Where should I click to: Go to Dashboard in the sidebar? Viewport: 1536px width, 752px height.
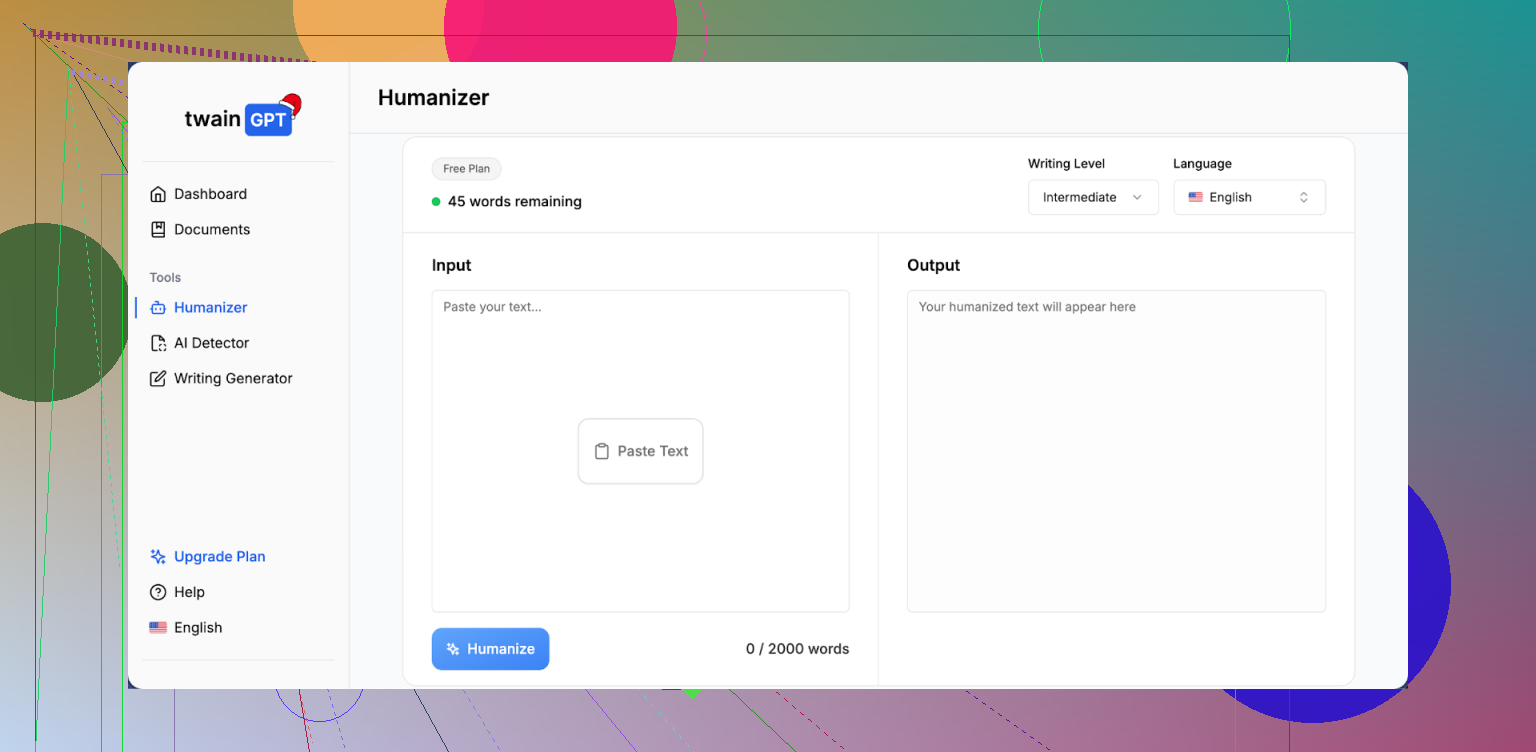tap(210, 194)
